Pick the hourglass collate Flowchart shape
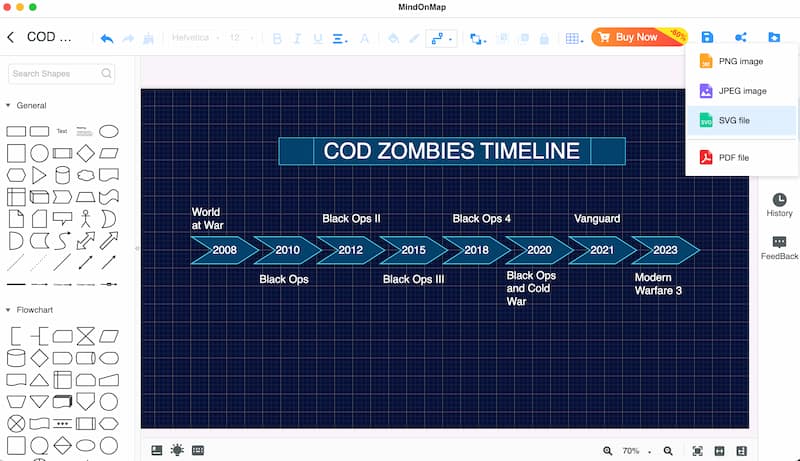800x461 pixels. pyautogui.click(x=86, y=337)
